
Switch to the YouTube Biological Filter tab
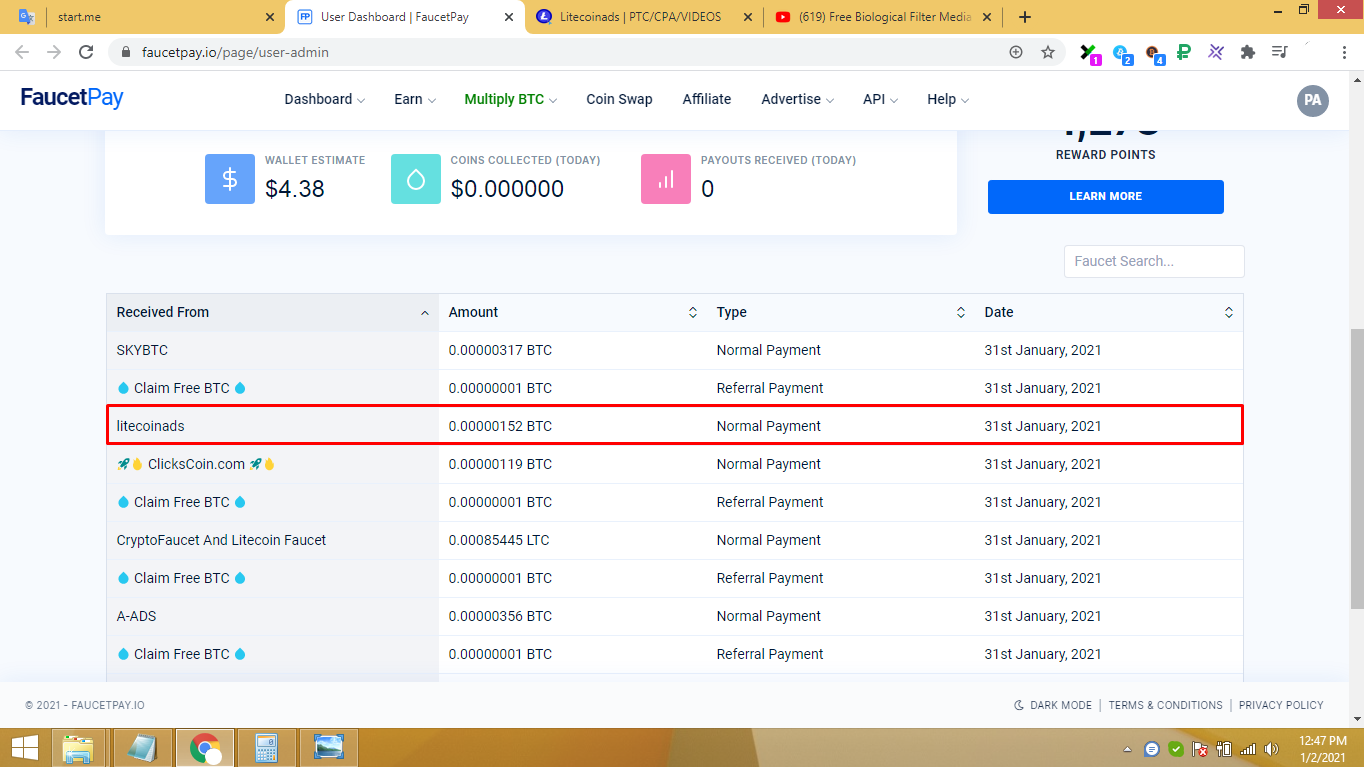(x=883, y=17)
